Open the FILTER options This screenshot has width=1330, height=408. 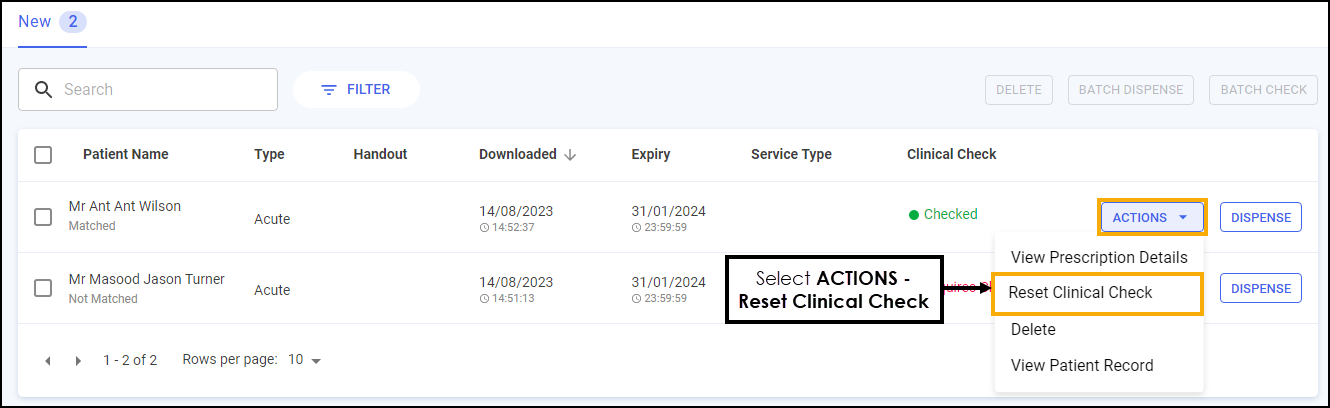coord(356,90)
